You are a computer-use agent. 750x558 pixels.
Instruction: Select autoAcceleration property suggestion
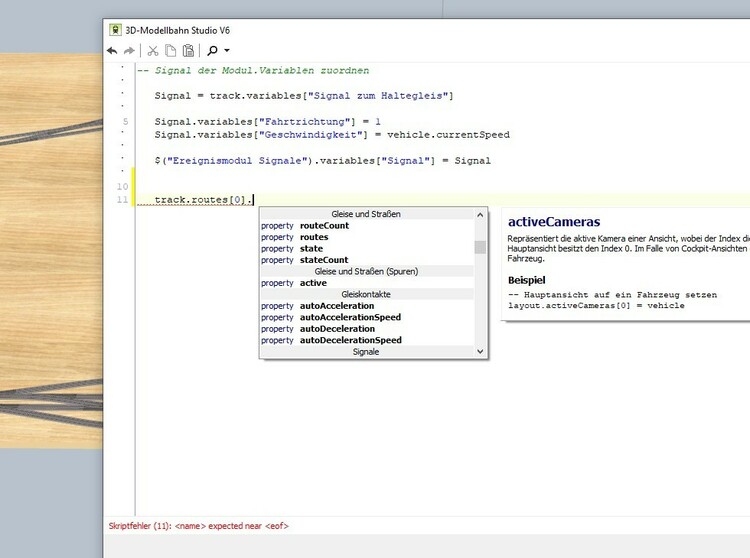(336, 306)
